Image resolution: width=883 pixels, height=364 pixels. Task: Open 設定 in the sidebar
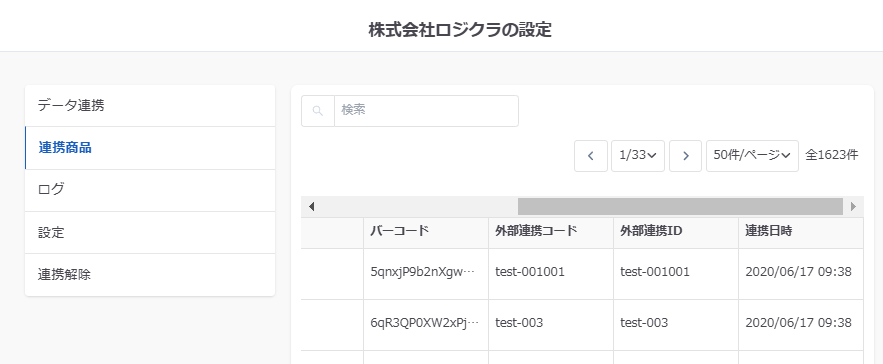pos(150,232)
